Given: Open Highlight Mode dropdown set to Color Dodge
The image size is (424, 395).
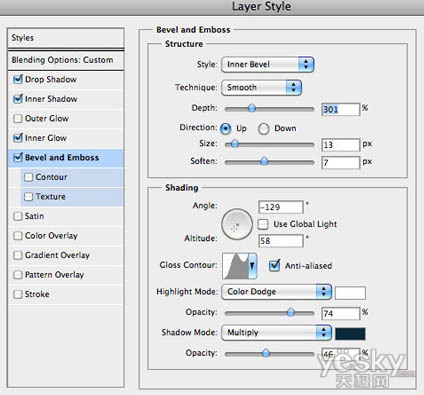Looking at the screenshot, I should (x=276, y=292).
